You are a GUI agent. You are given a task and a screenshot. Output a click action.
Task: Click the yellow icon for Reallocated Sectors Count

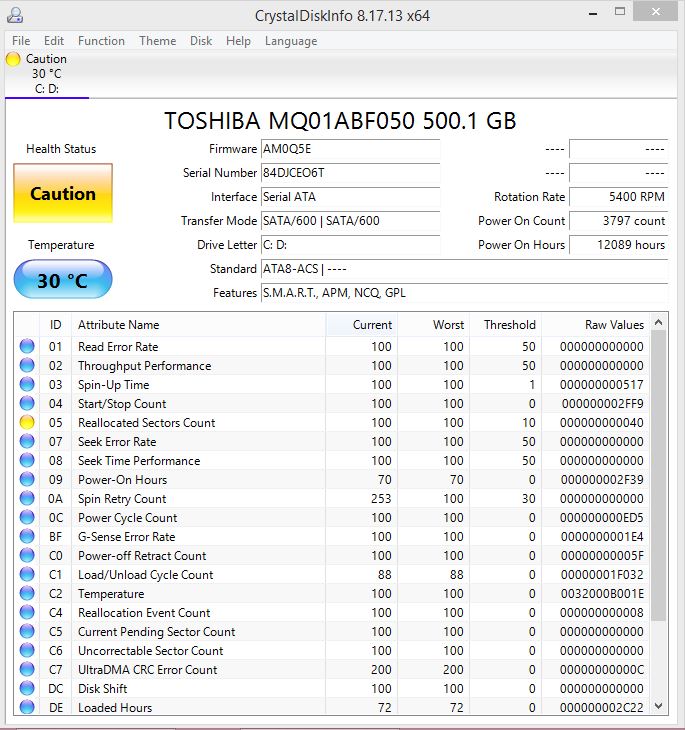click(27, 422)
